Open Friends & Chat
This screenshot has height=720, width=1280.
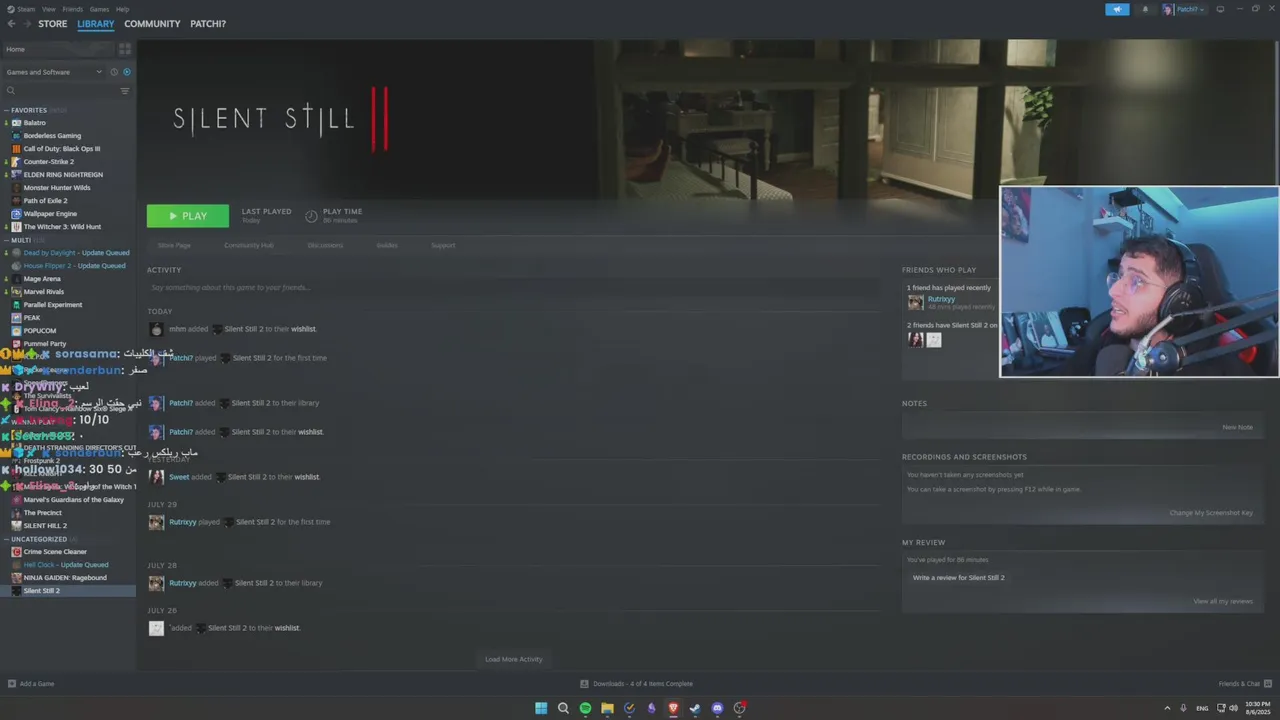click(x=1245, y=684)
